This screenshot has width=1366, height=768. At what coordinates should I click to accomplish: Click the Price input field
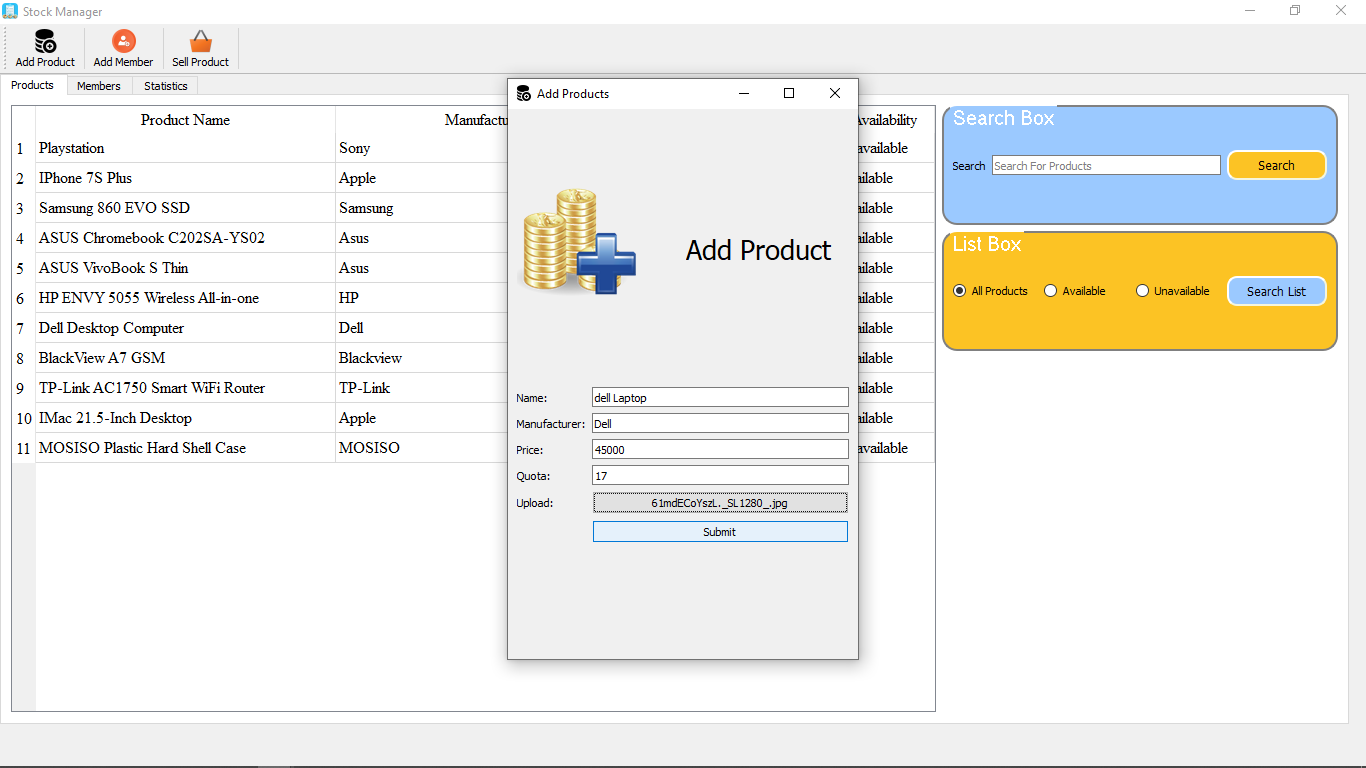click(720, 450)
